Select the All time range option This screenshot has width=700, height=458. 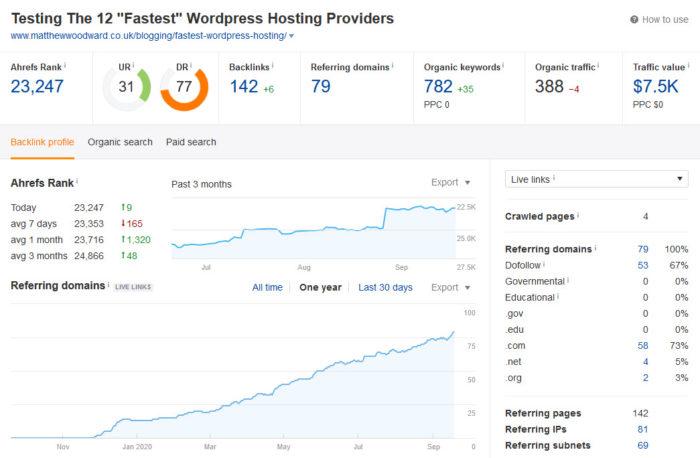267,288
